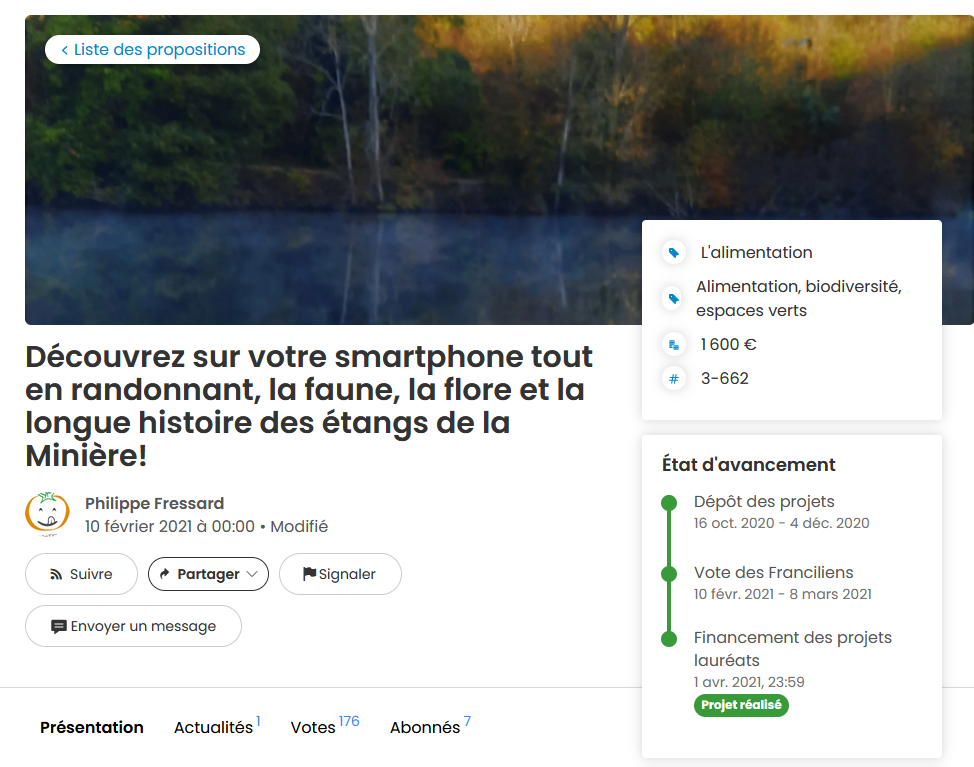974x767 pixels.
Task: Click the hash icon next to 3-662
Action: (x=673, y=379)
